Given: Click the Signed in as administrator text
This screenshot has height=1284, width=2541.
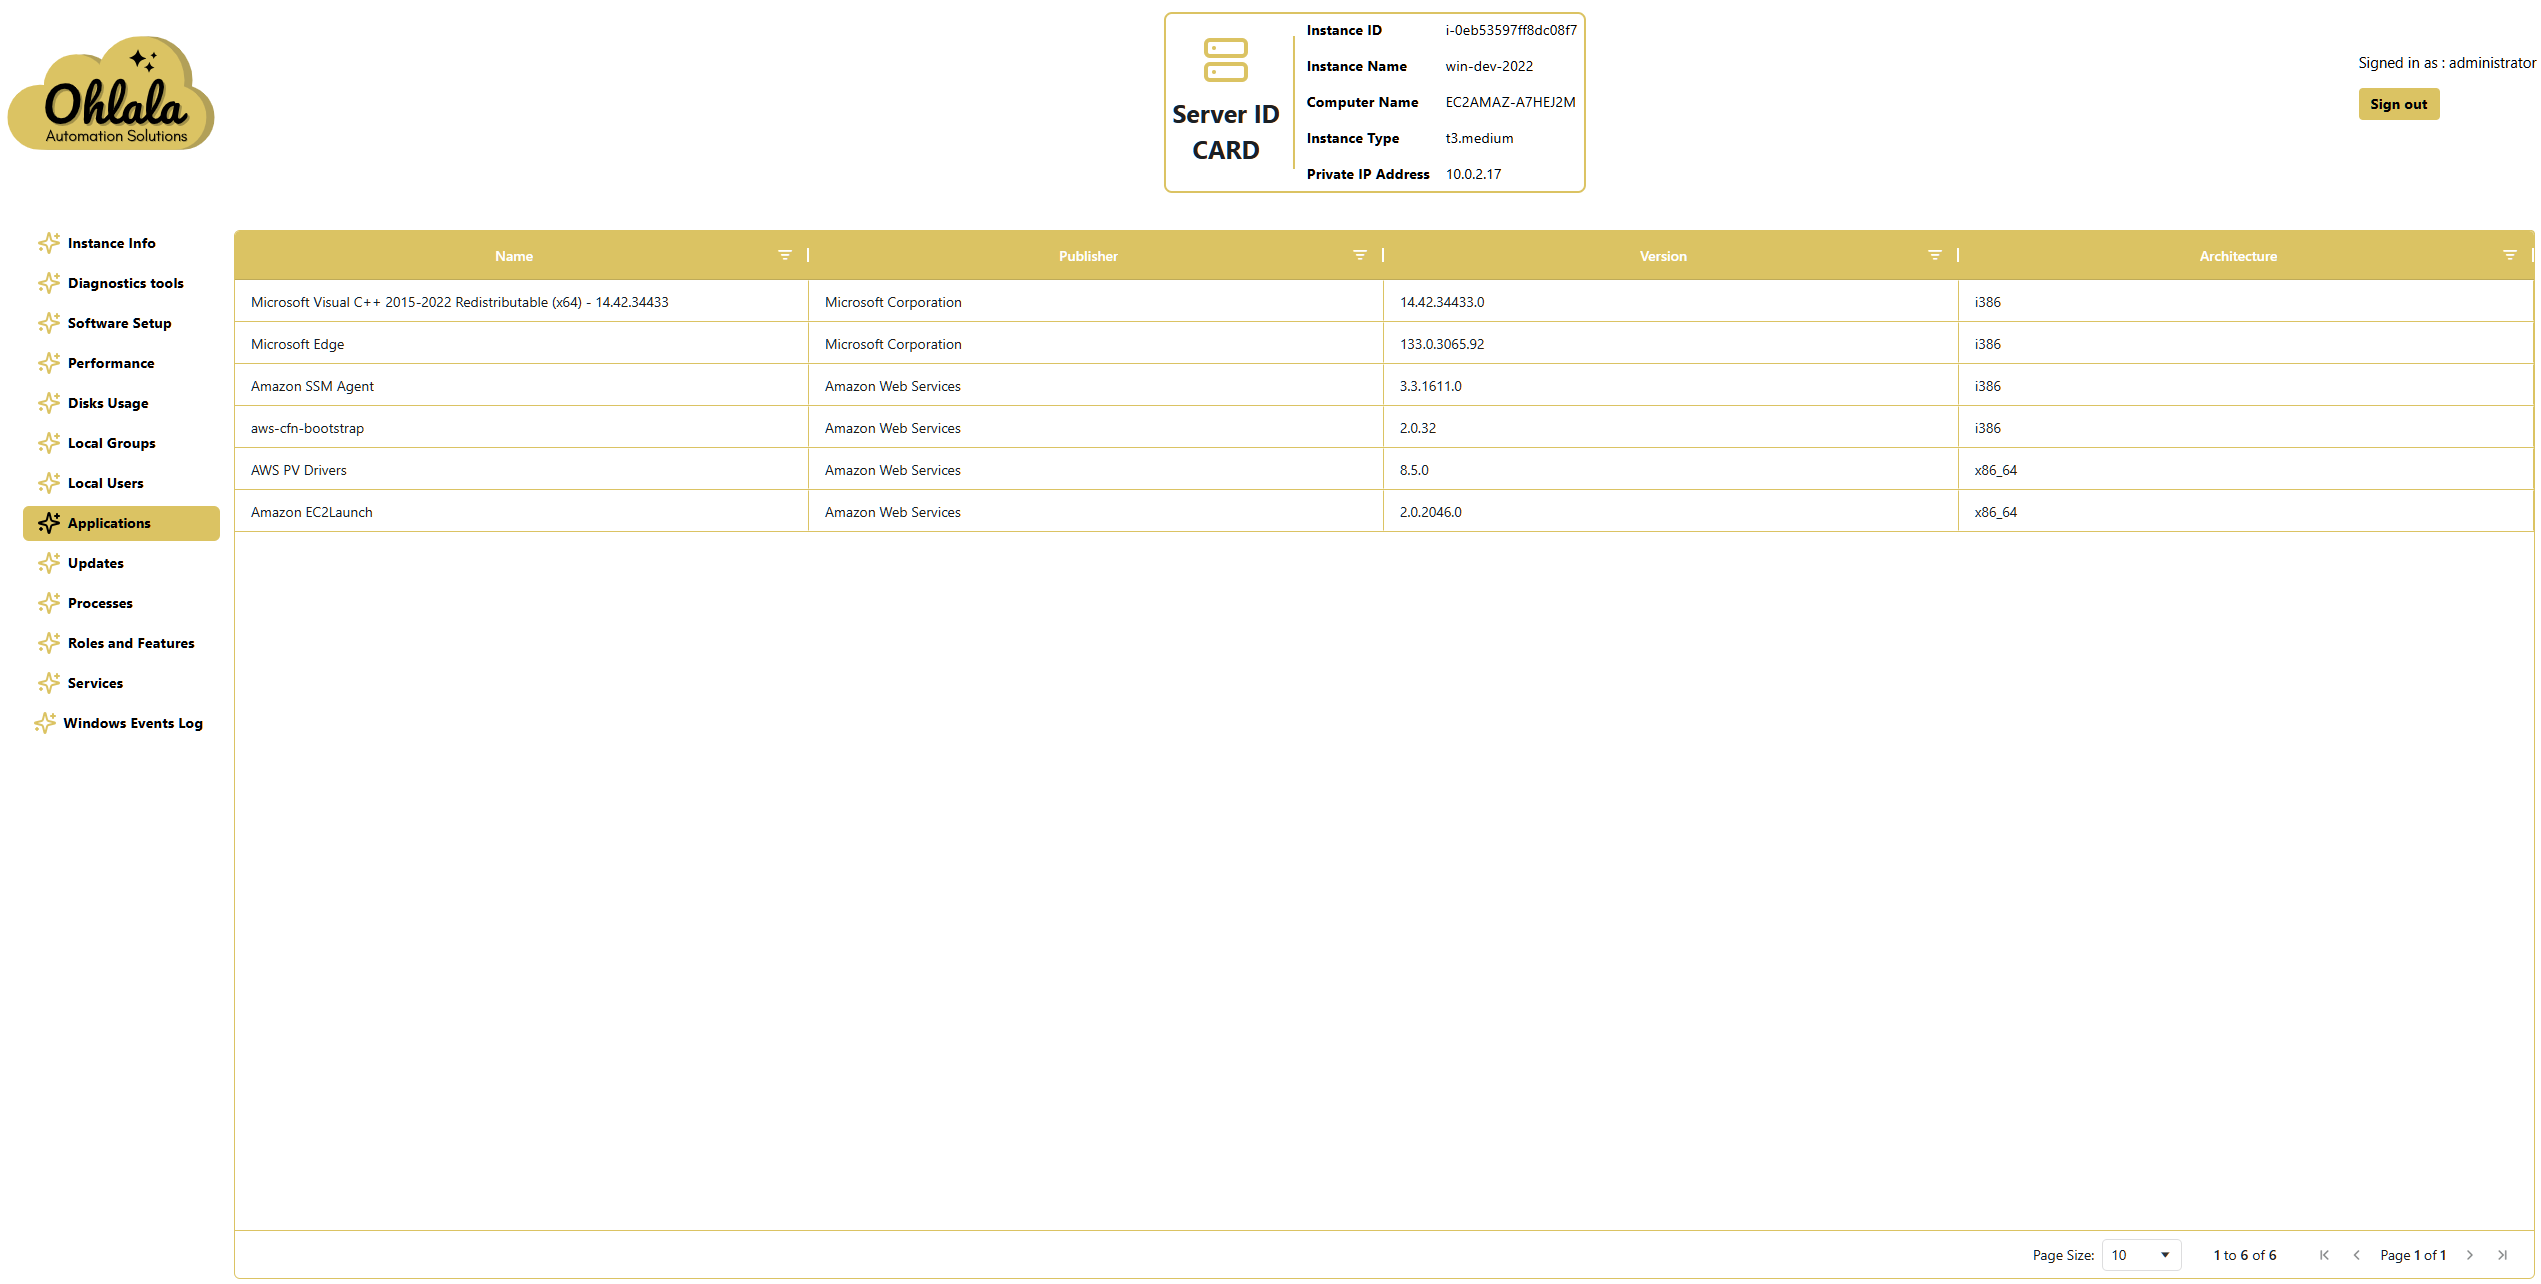Looking at the screenshot, I should pos(2447,62).
